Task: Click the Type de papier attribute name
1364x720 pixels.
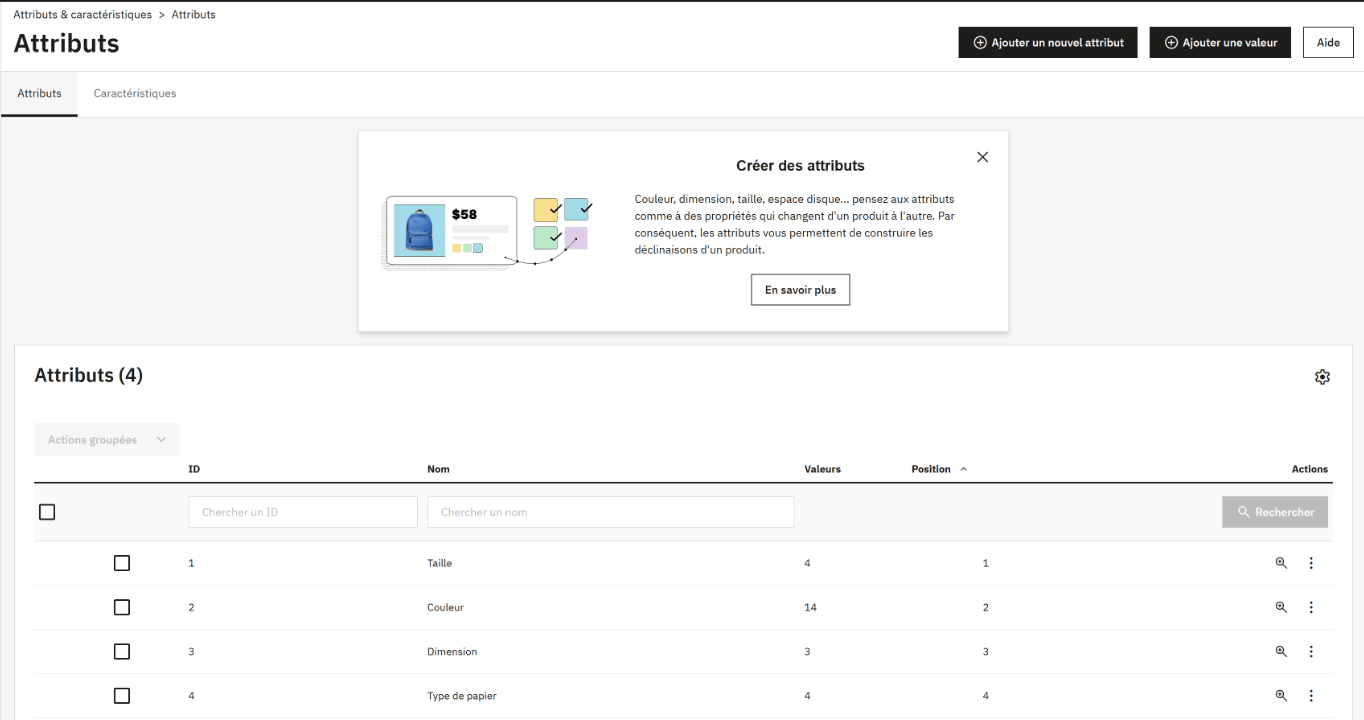Action: pos(462,696)
